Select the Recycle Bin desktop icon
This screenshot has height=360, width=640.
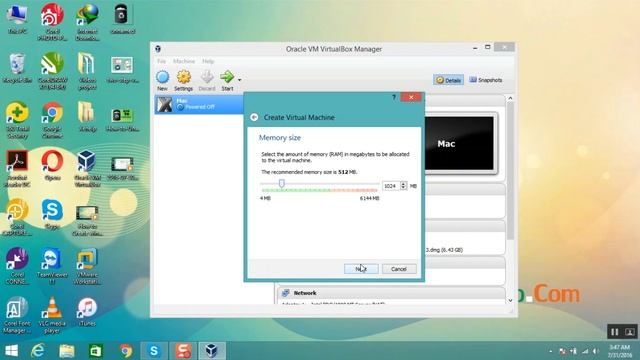[17, 69]
